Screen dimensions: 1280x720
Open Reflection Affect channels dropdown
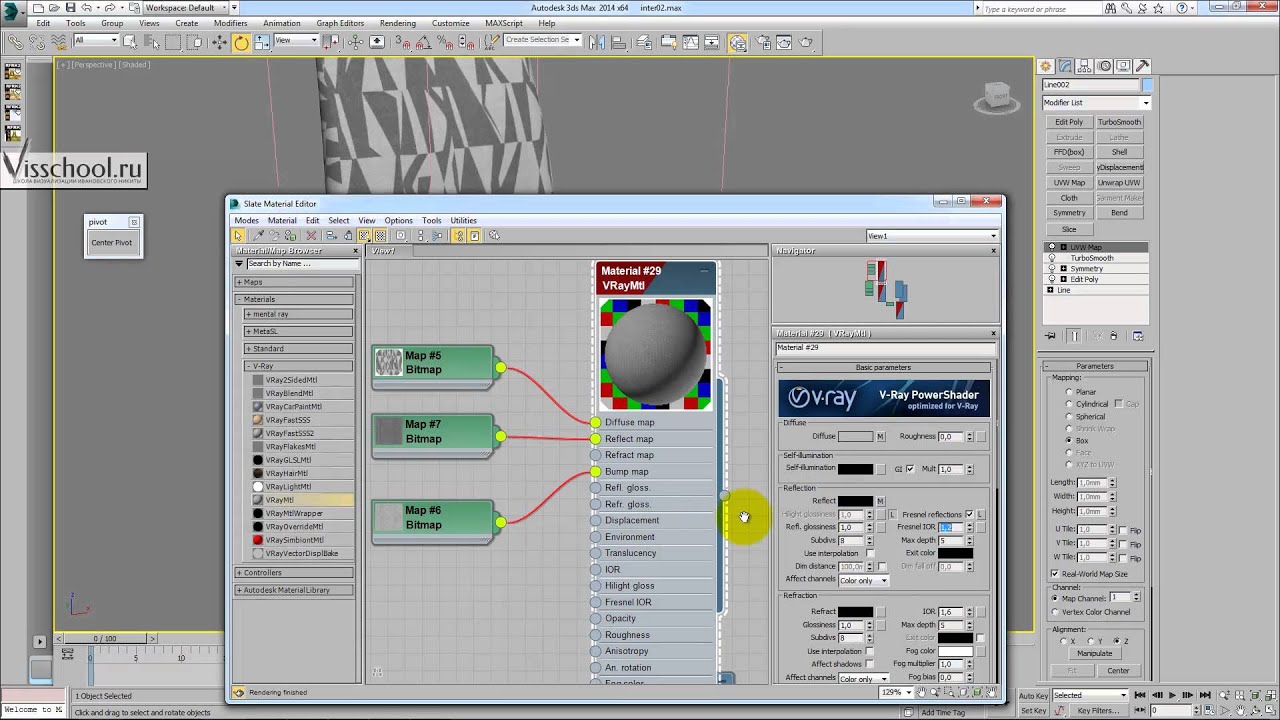pos(863,580)
